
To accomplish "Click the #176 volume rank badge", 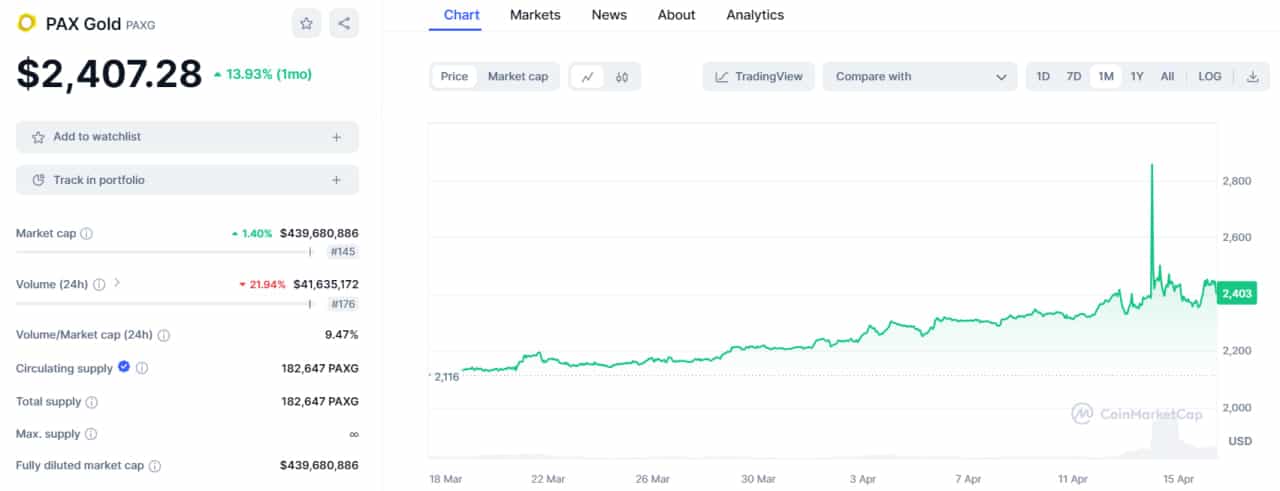I will pos(342,304).
